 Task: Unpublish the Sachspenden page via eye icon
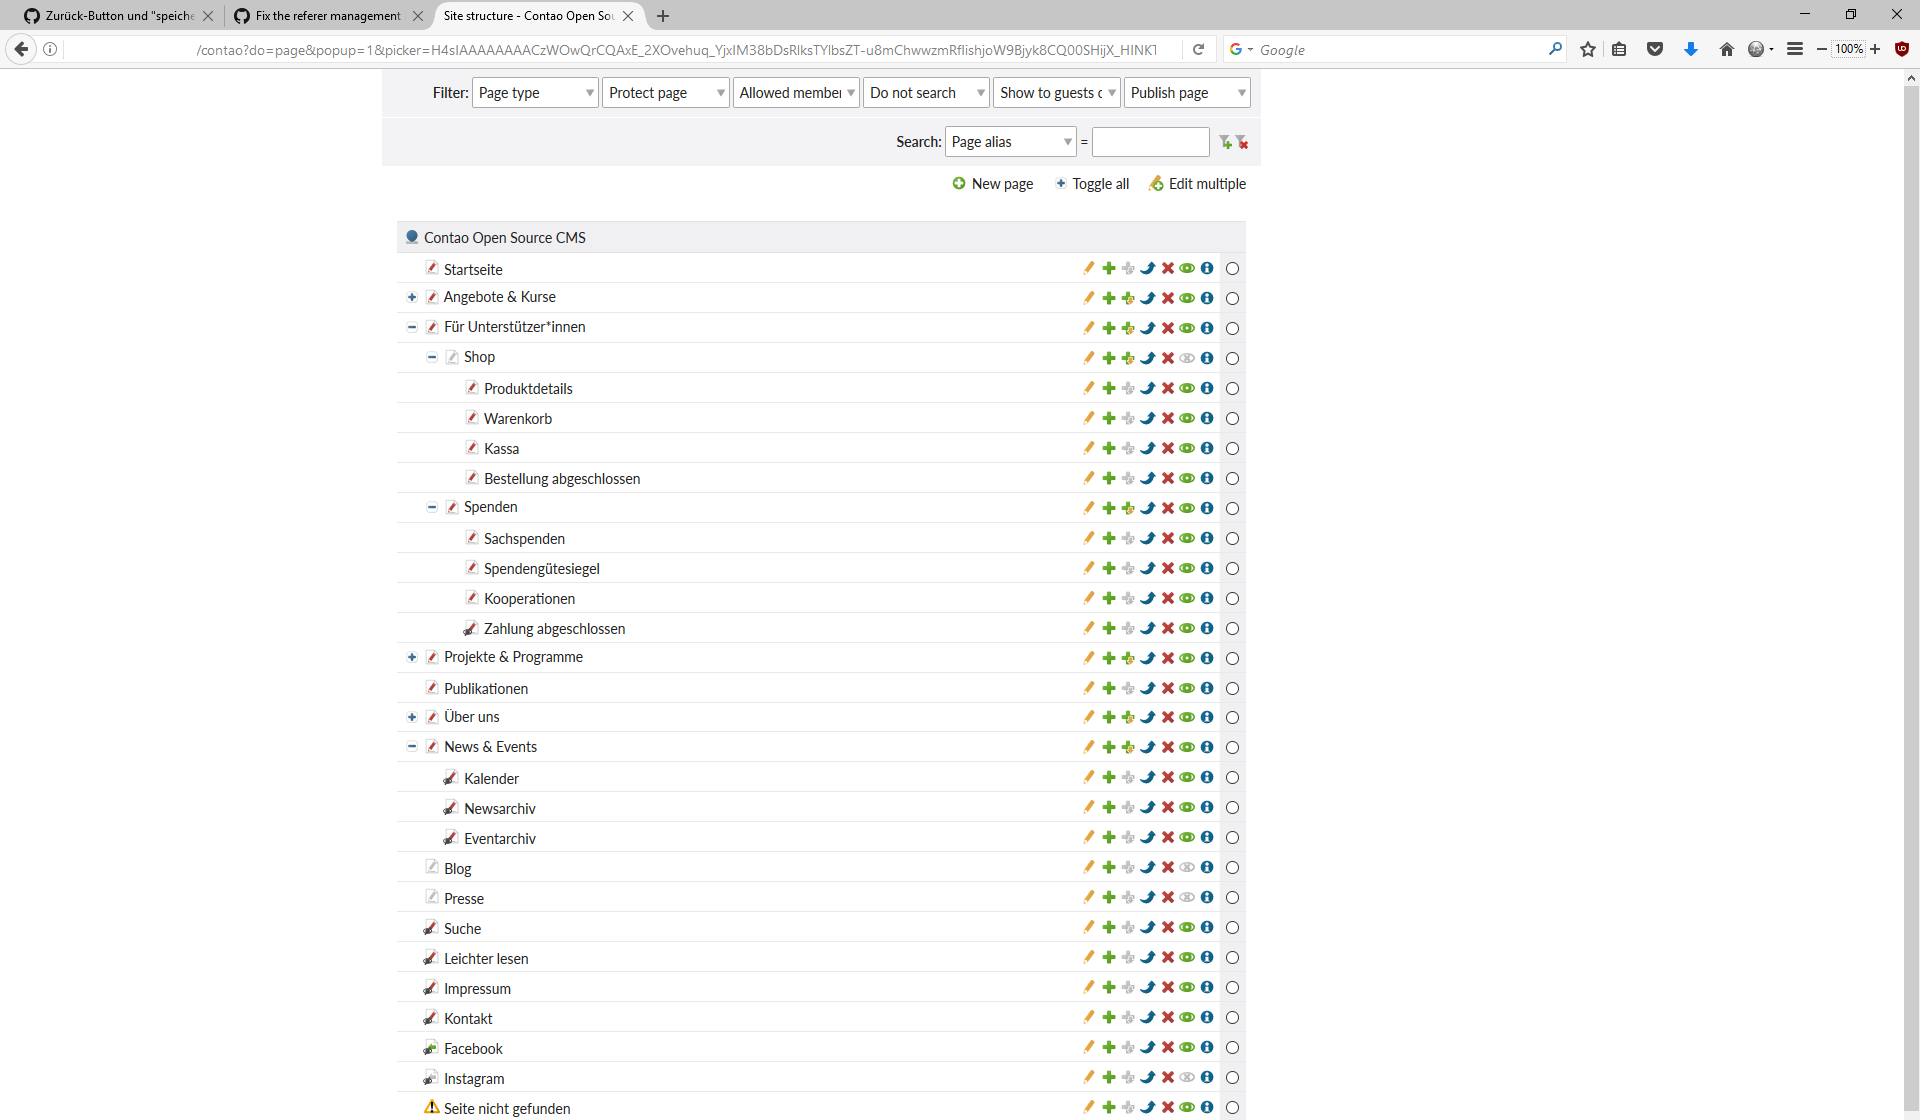1187,538
